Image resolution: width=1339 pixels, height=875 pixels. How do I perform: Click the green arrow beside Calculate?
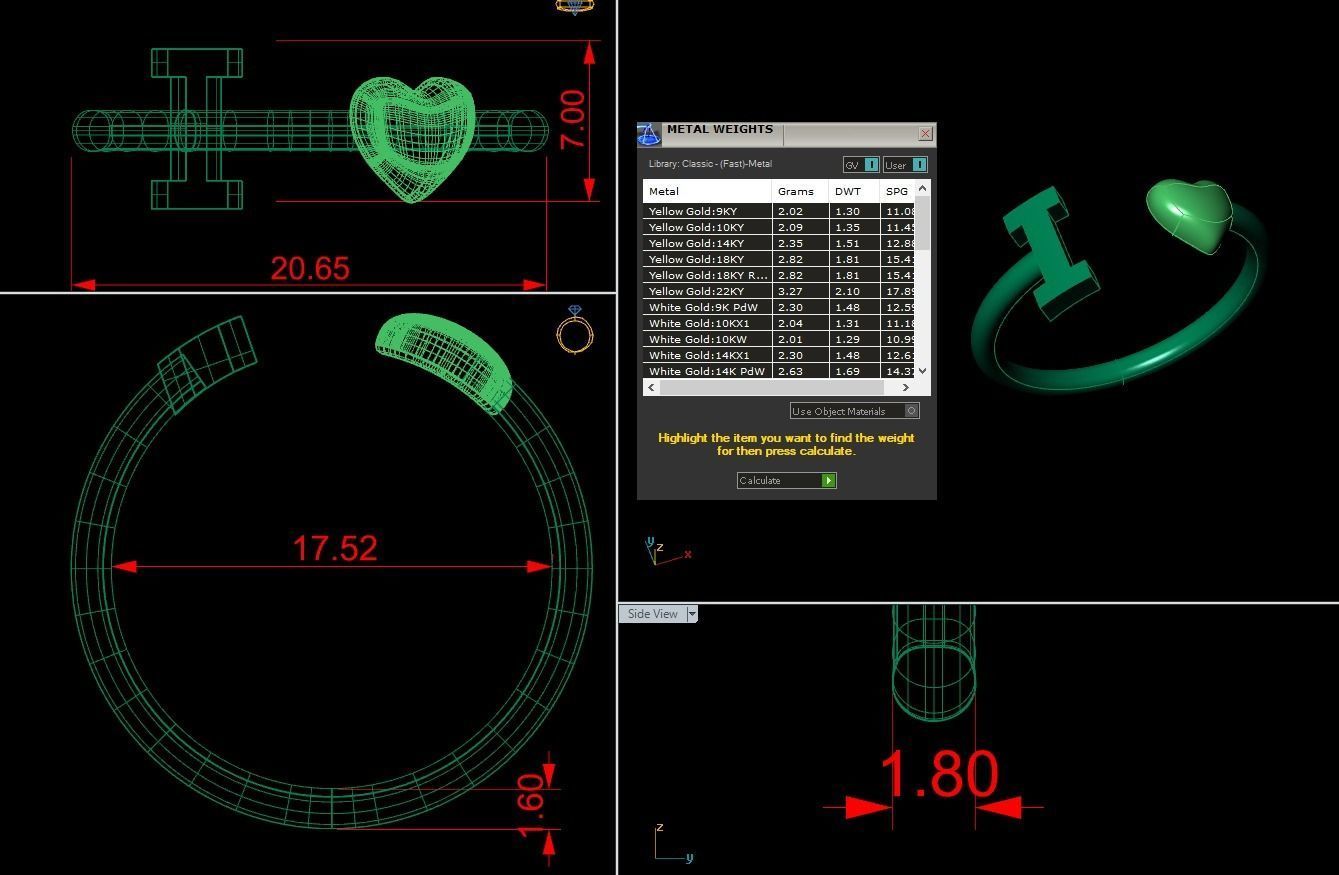[x=828, y=481]
